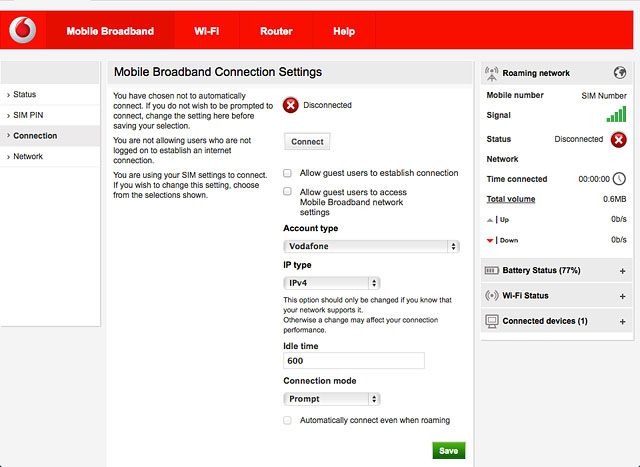This screenshot has height=467, width=640.
Task: Click the Connect button
Action: [307, 142]
